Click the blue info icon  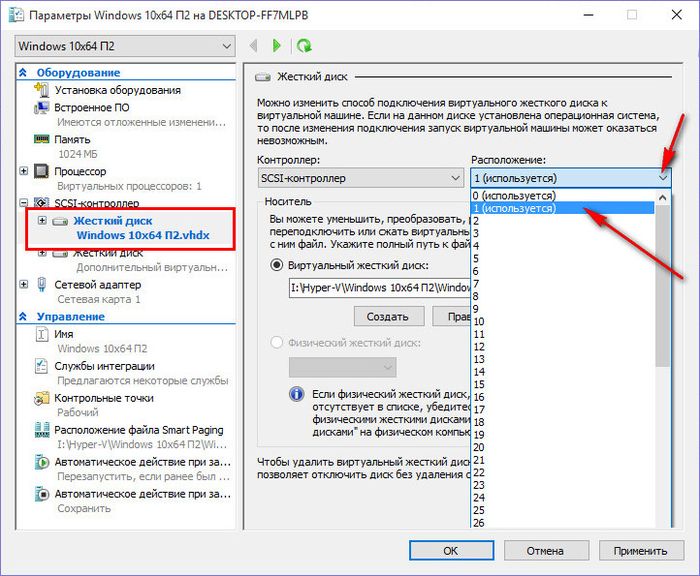coord(297,394)
